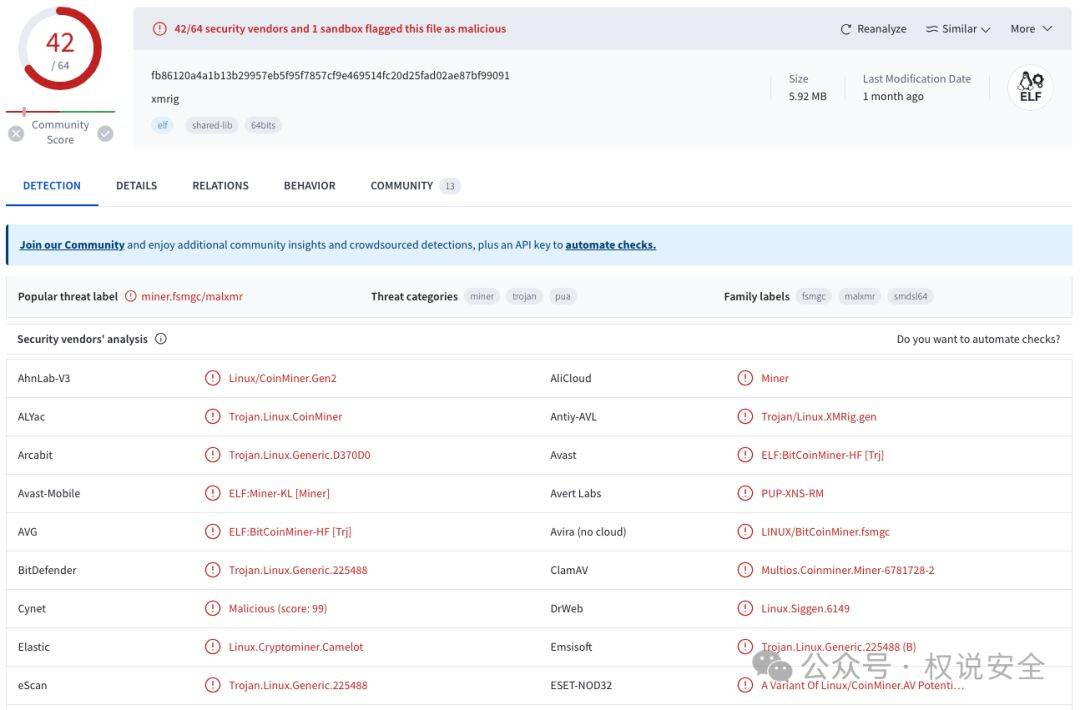Screen dimensions: 1080x710
Task: Vote negative with community score X icon
Action: (17, 134)
